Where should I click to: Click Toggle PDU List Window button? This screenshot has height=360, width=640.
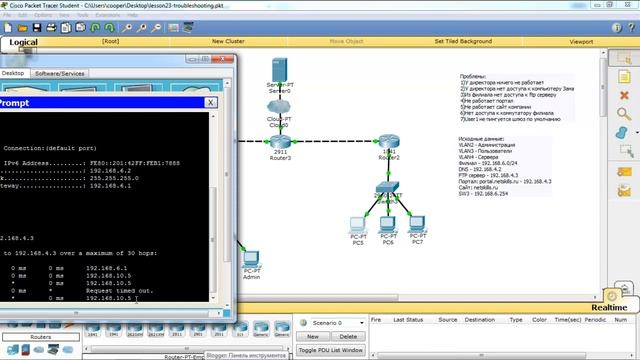tap(331, 350)
